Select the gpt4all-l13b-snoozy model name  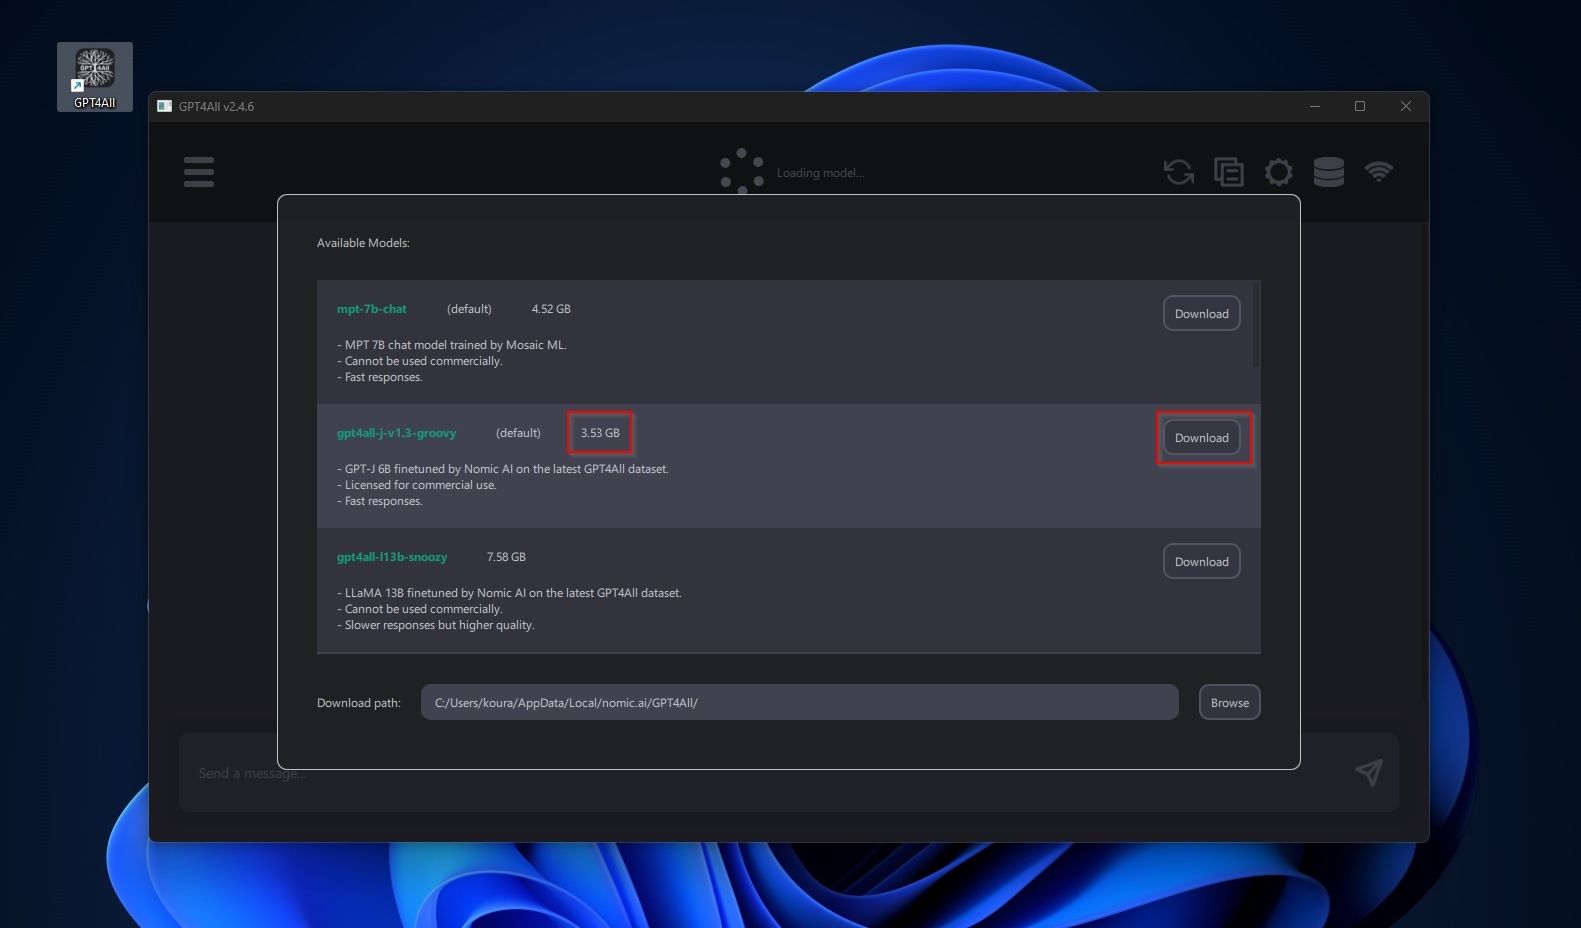click(x=391, y=557)
